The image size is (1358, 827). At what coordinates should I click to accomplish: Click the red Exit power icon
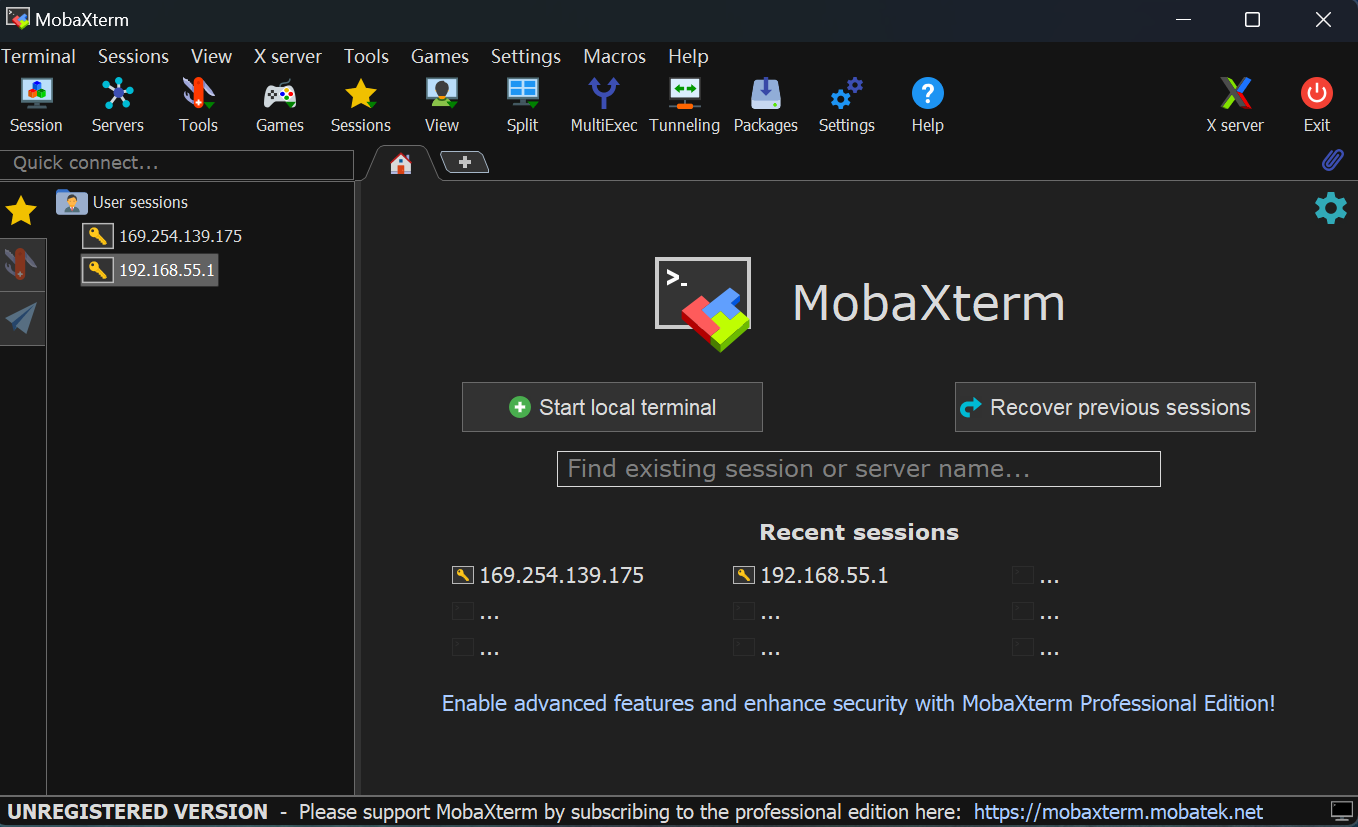point(1317,105)
